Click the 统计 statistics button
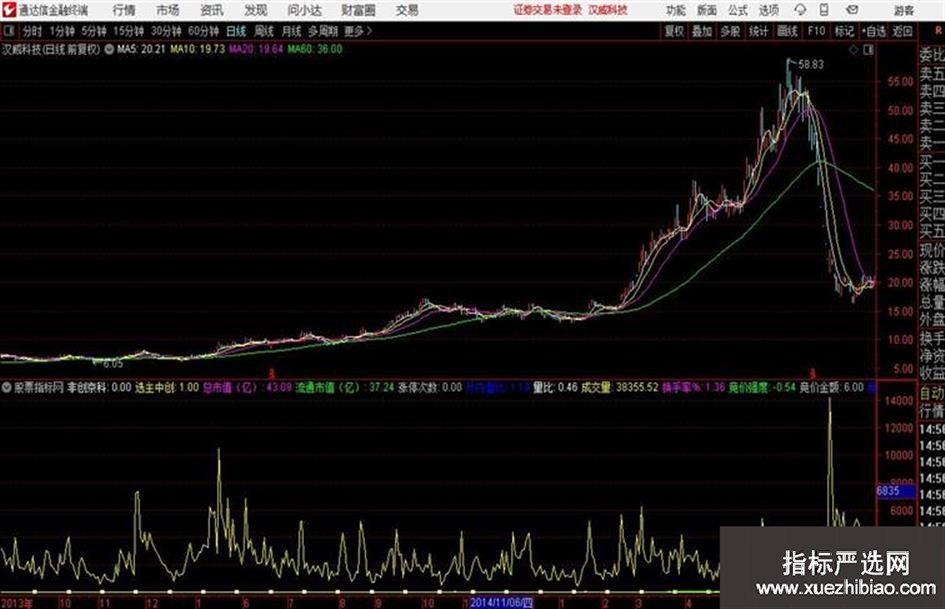 pyautogui.click(x=758, y=31)
